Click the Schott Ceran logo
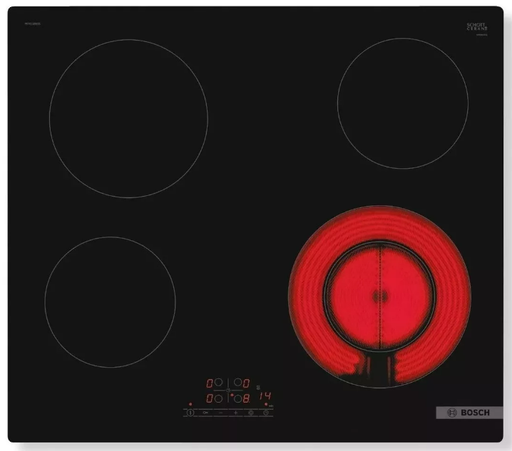This screenshot has height=451, width=512. [477, 27]
